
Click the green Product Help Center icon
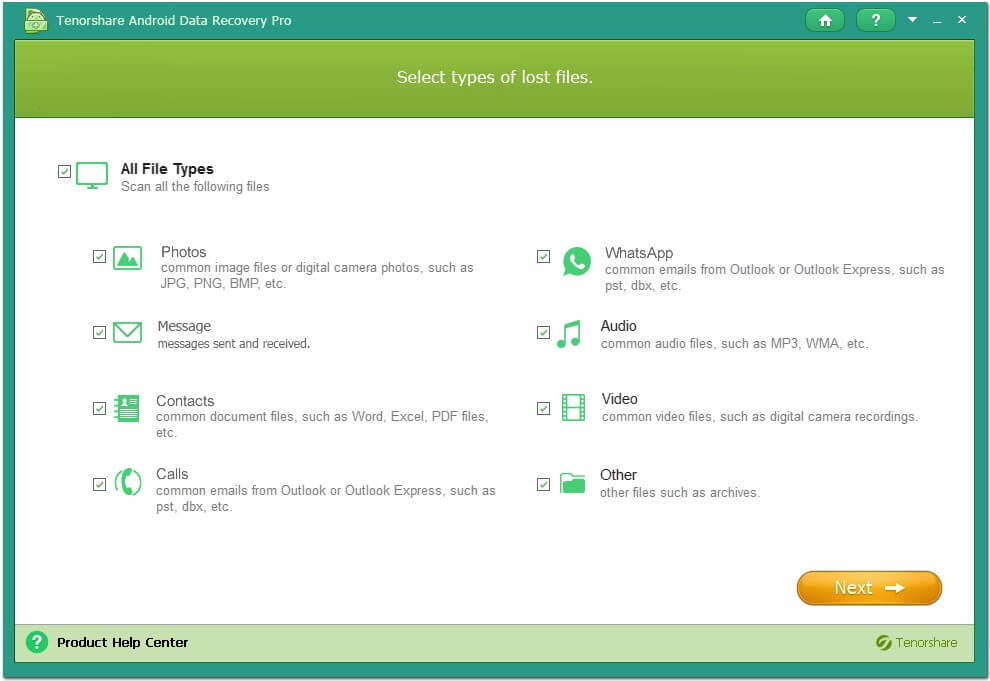[37, 642]
